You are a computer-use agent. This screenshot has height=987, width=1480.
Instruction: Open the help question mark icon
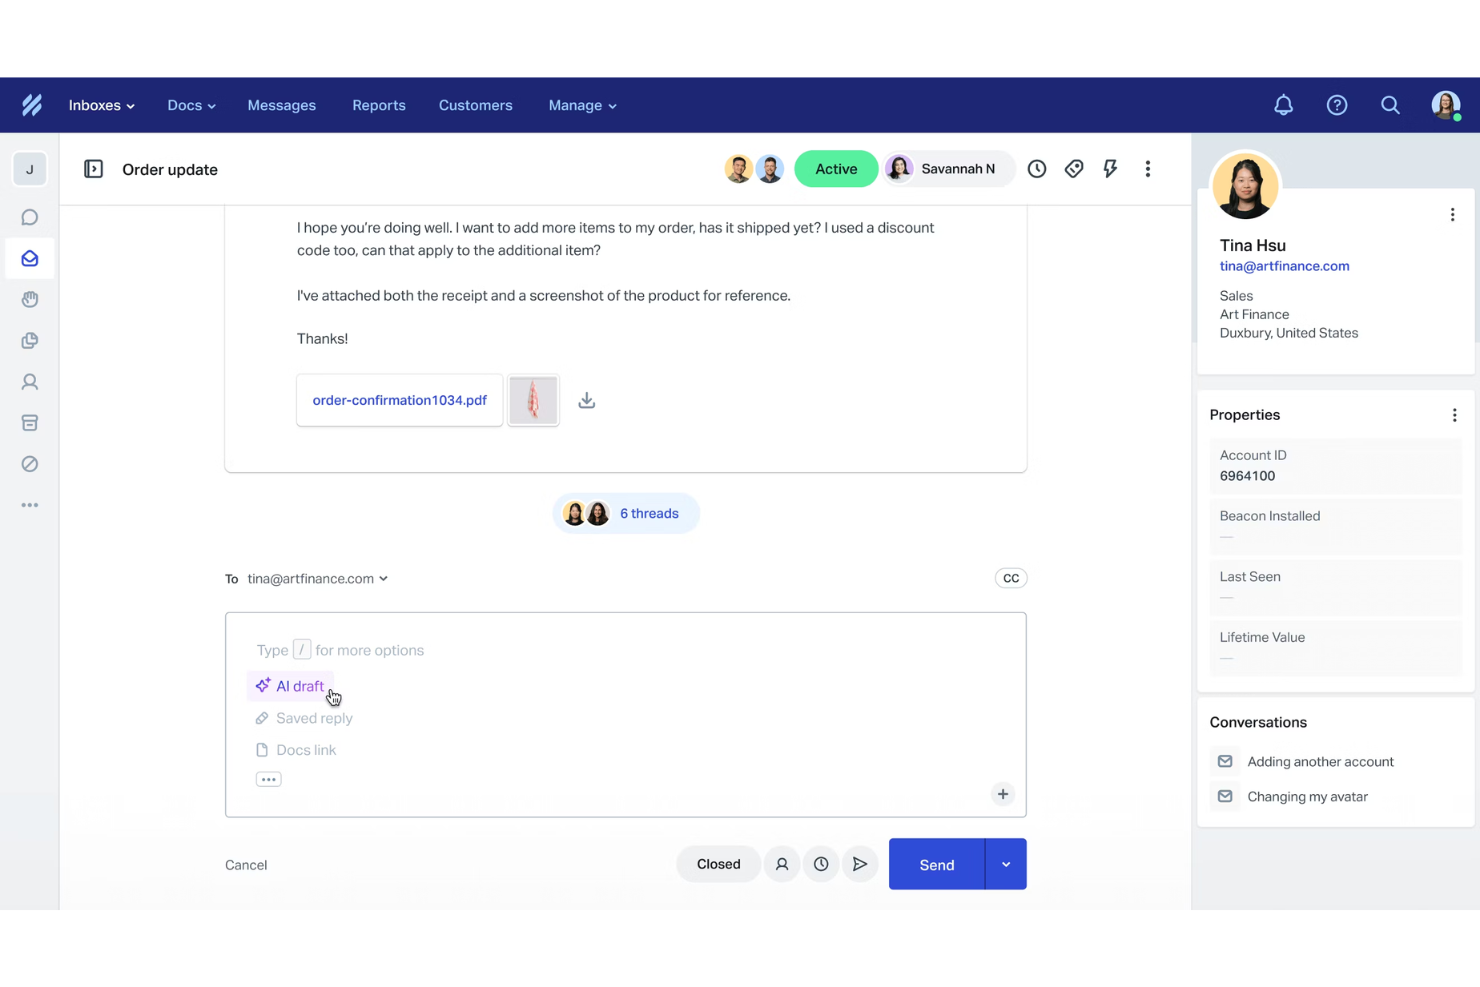1337,104
